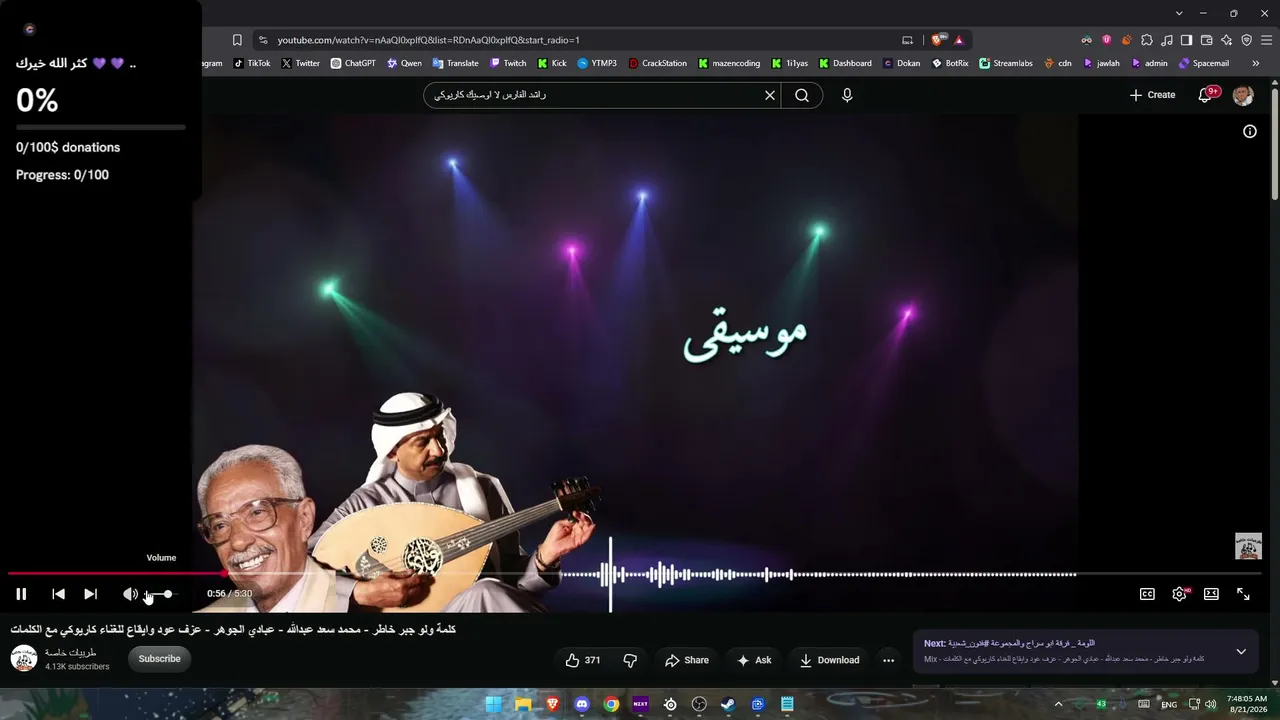The width and height of the screenshot is (1280, 720).
Task: Show hidden system tray icons
Action: point(1058,704)
